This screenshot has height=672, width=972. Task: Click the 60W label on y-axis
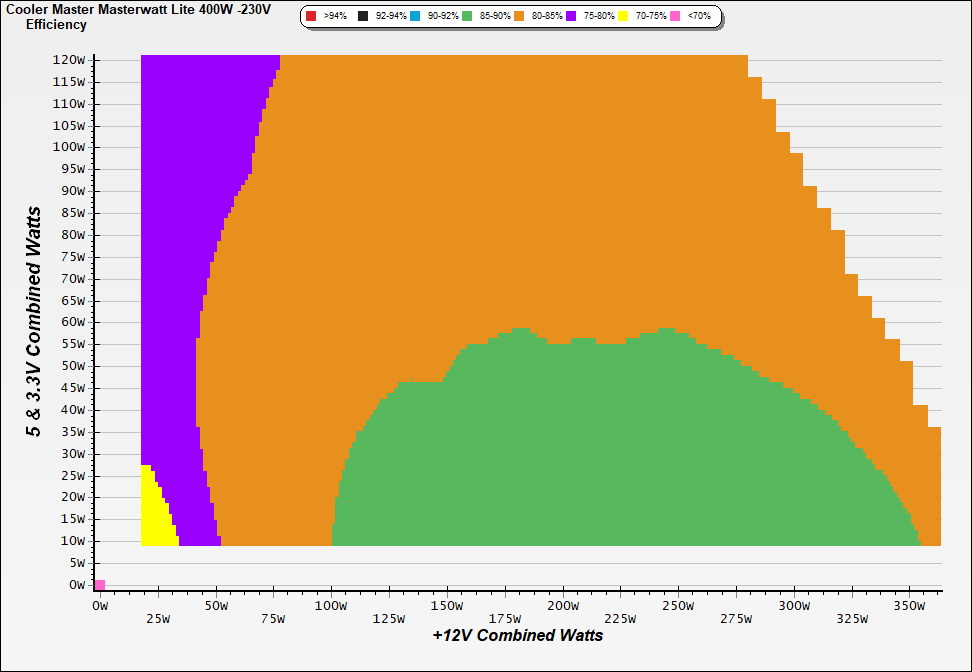[x=72, y=322]
